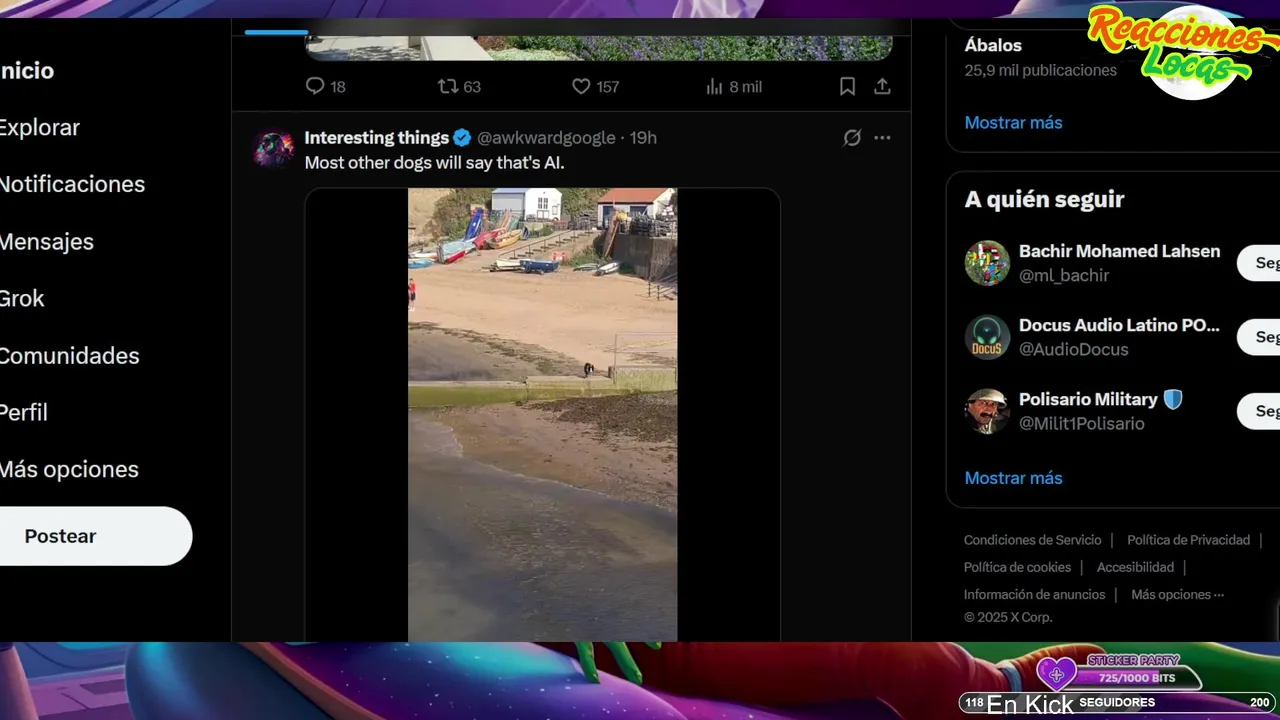Image resolution: width=1280 pixels, height=720 pixels.
Task: Follow Polisario Military
Action: click(x=1259, y=411)
